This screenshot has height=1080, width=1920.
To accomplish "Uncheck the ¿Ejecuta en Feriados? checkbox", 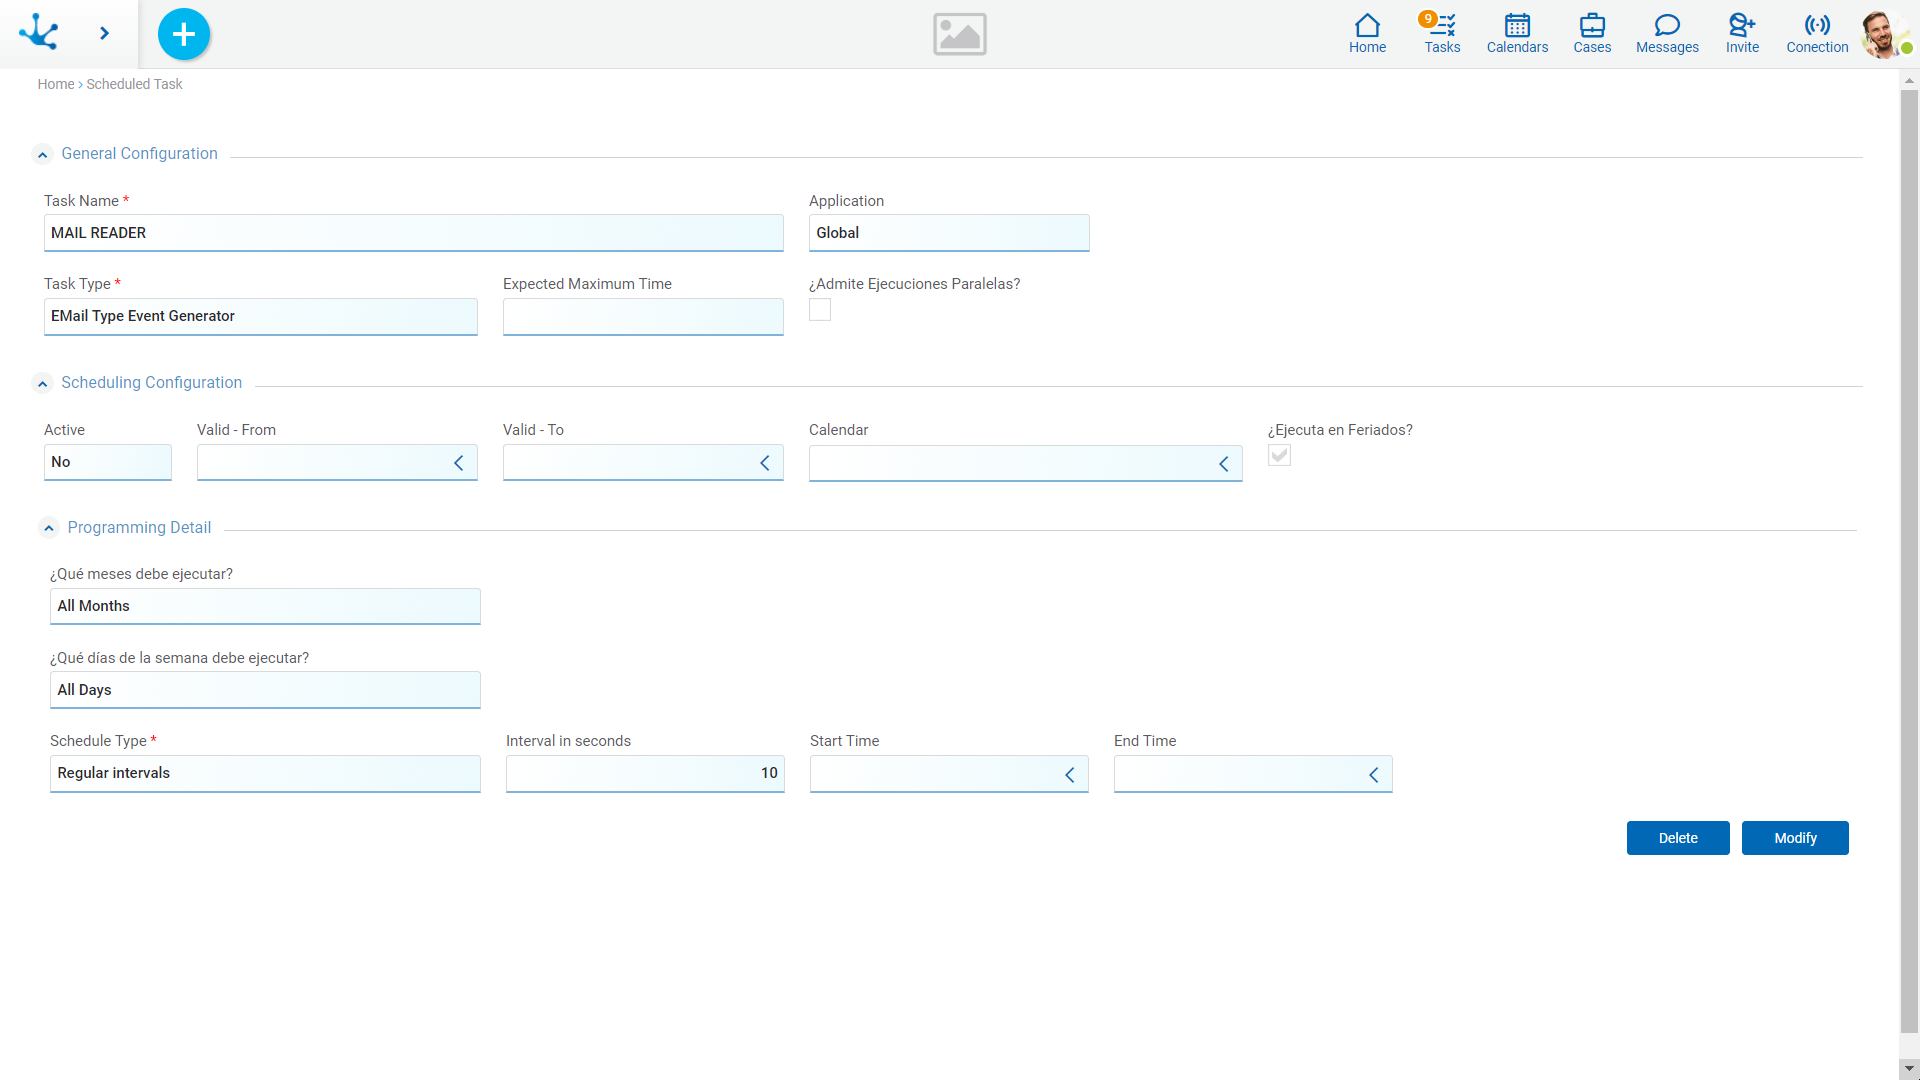I will click(x=1279, y=455).
